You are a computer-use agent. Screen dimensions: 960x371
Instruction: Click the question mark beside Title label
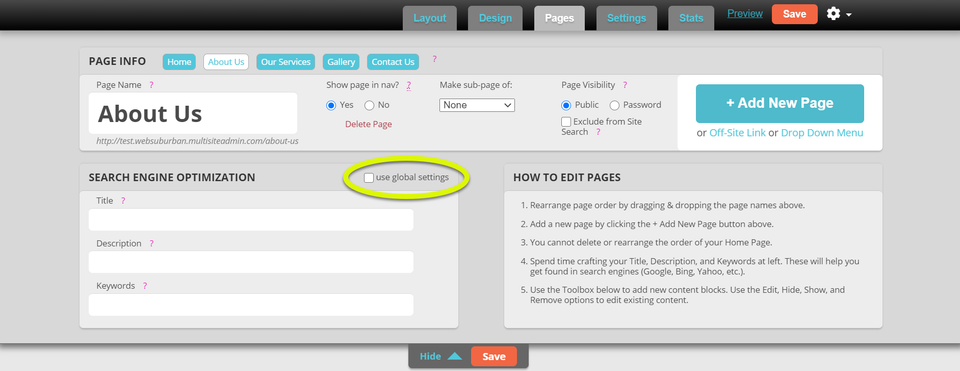click(x=123, y=201)
